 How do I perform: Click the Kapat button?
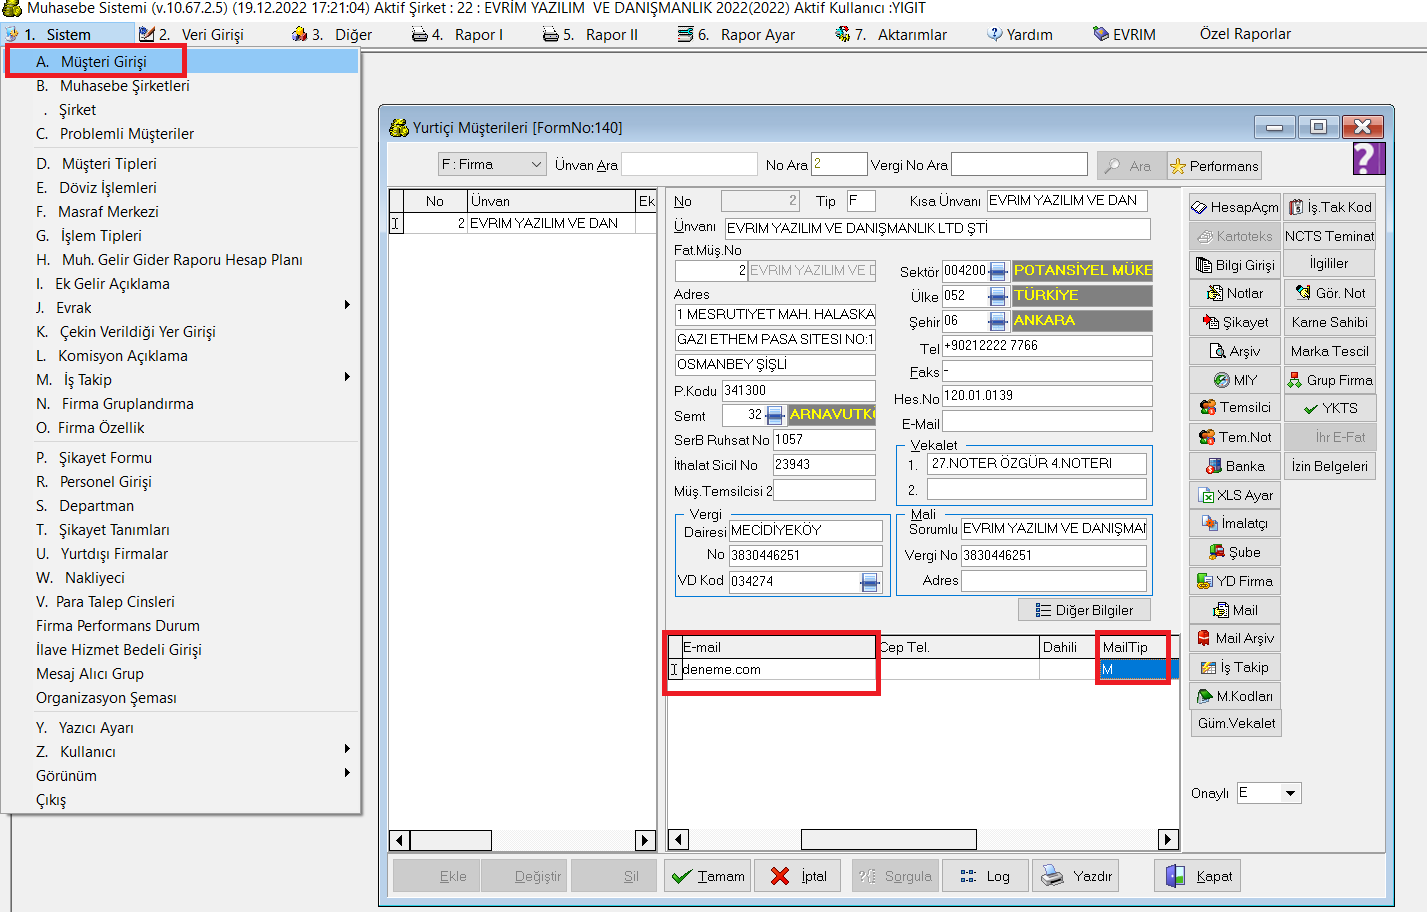click(x=1198, y=876)
